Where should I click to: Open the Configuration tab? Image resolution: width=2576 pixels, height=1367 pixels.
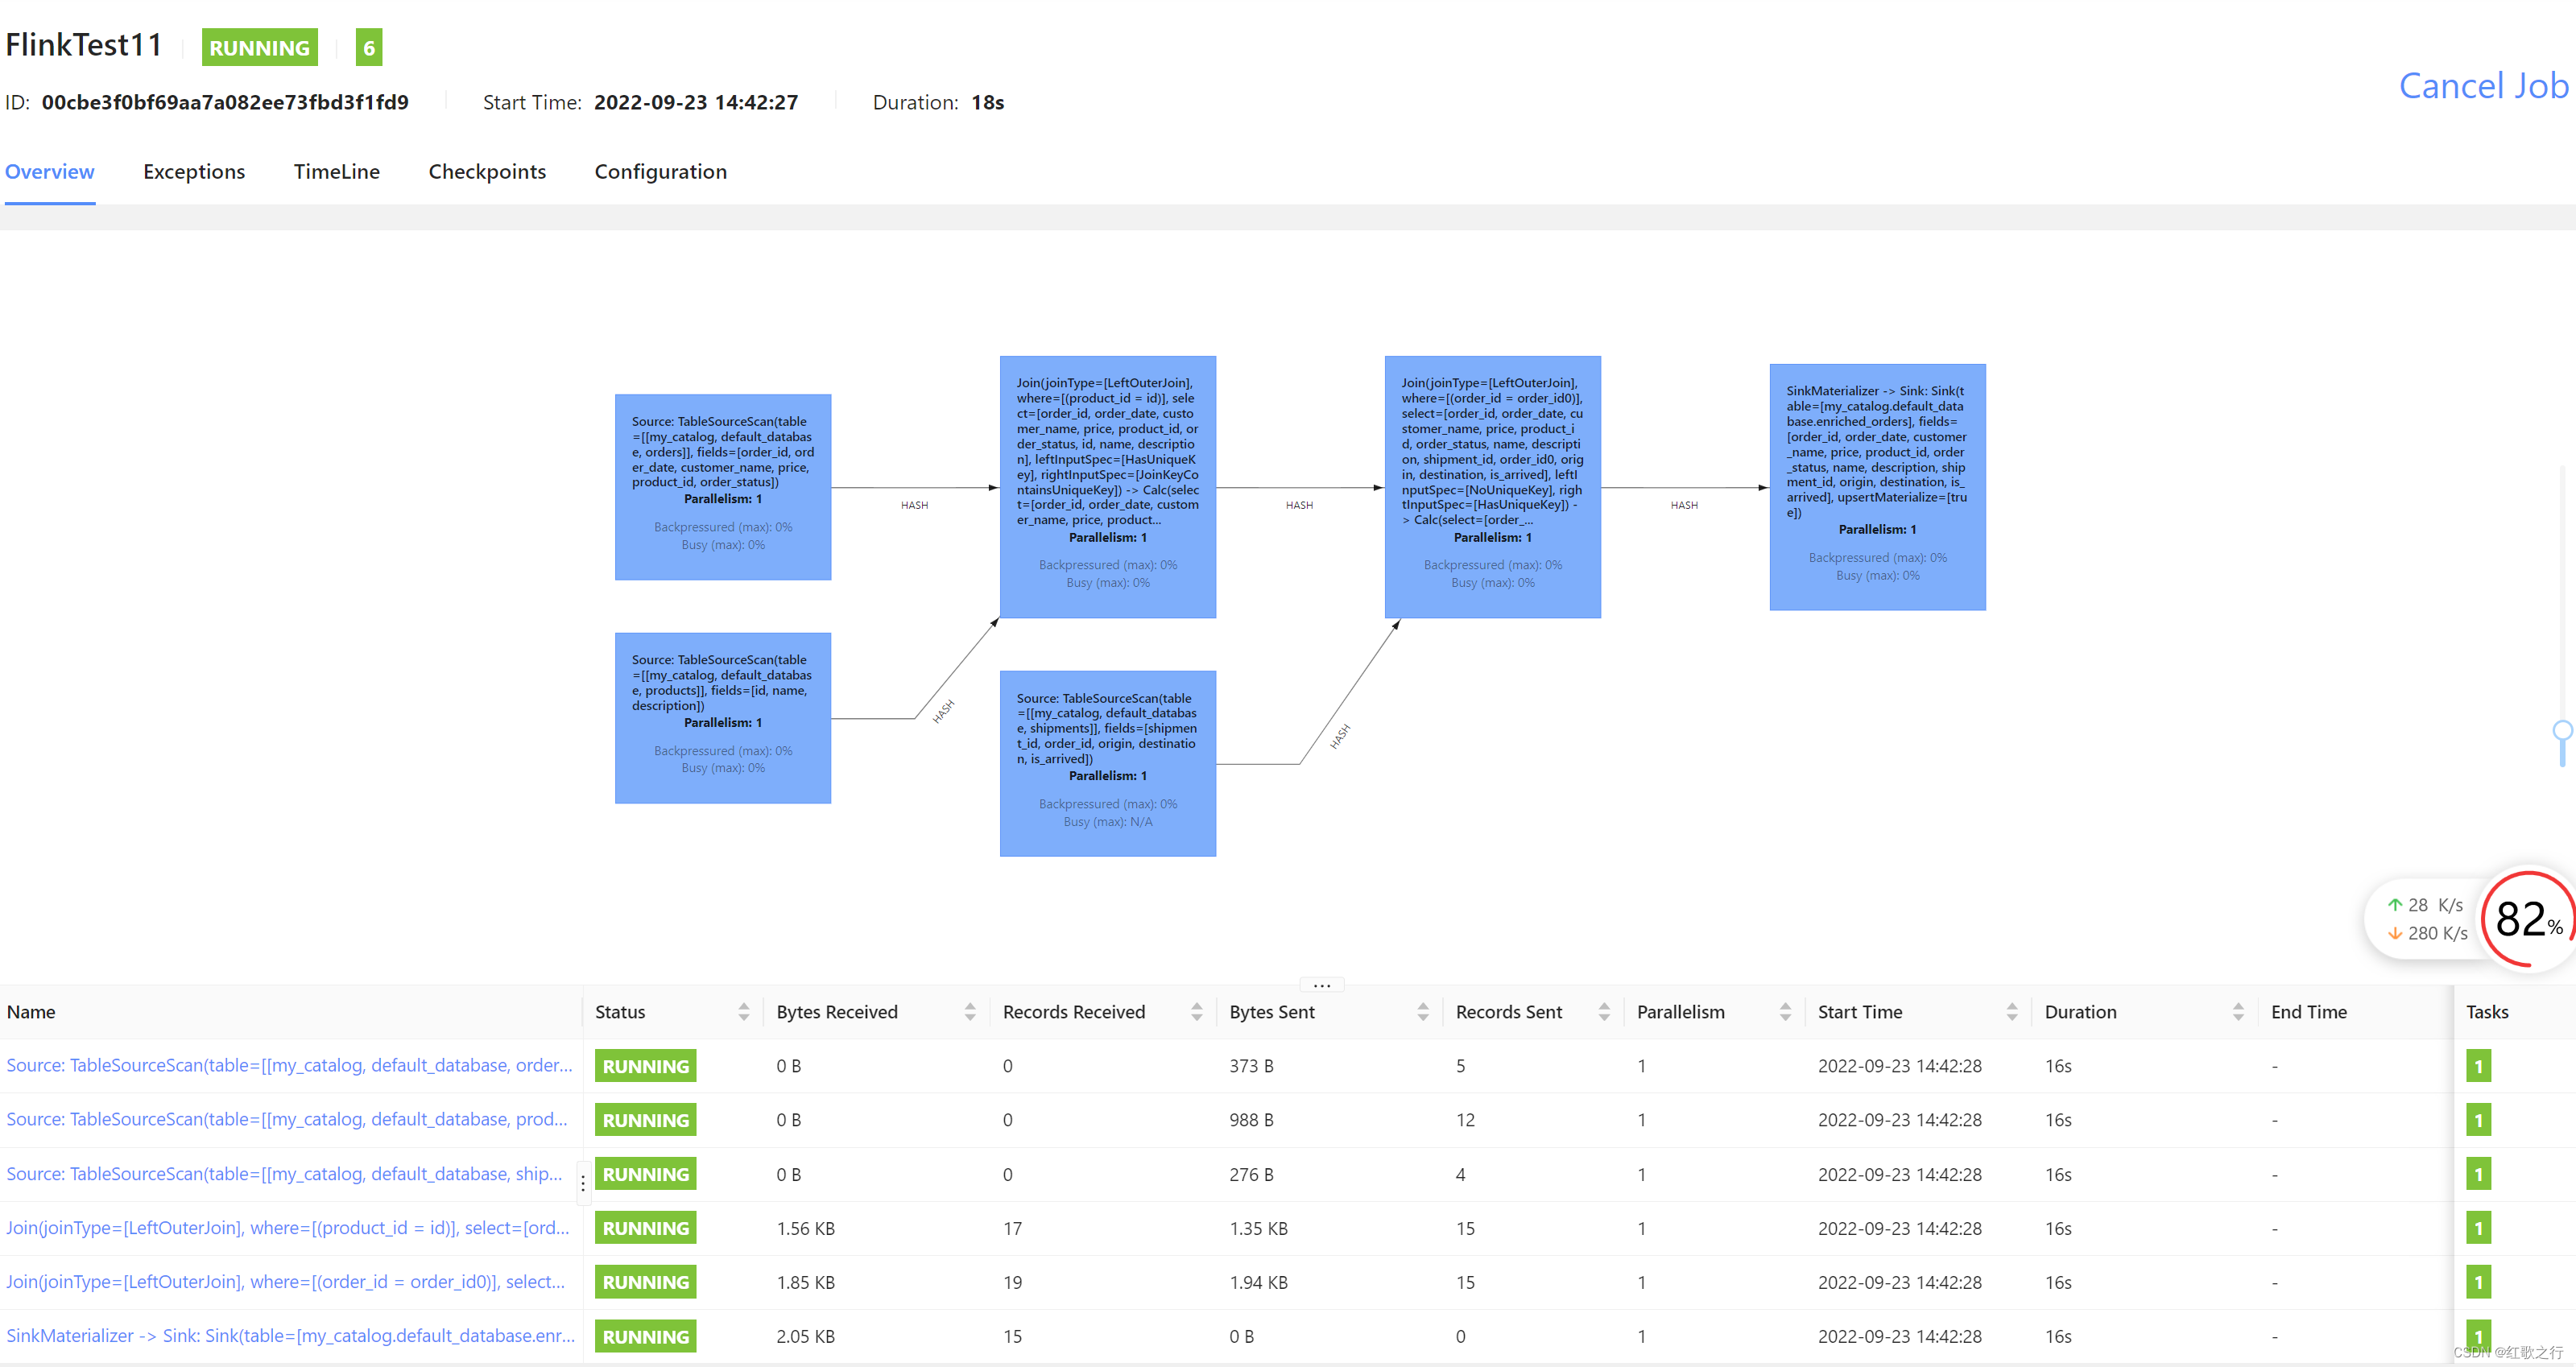660,172
